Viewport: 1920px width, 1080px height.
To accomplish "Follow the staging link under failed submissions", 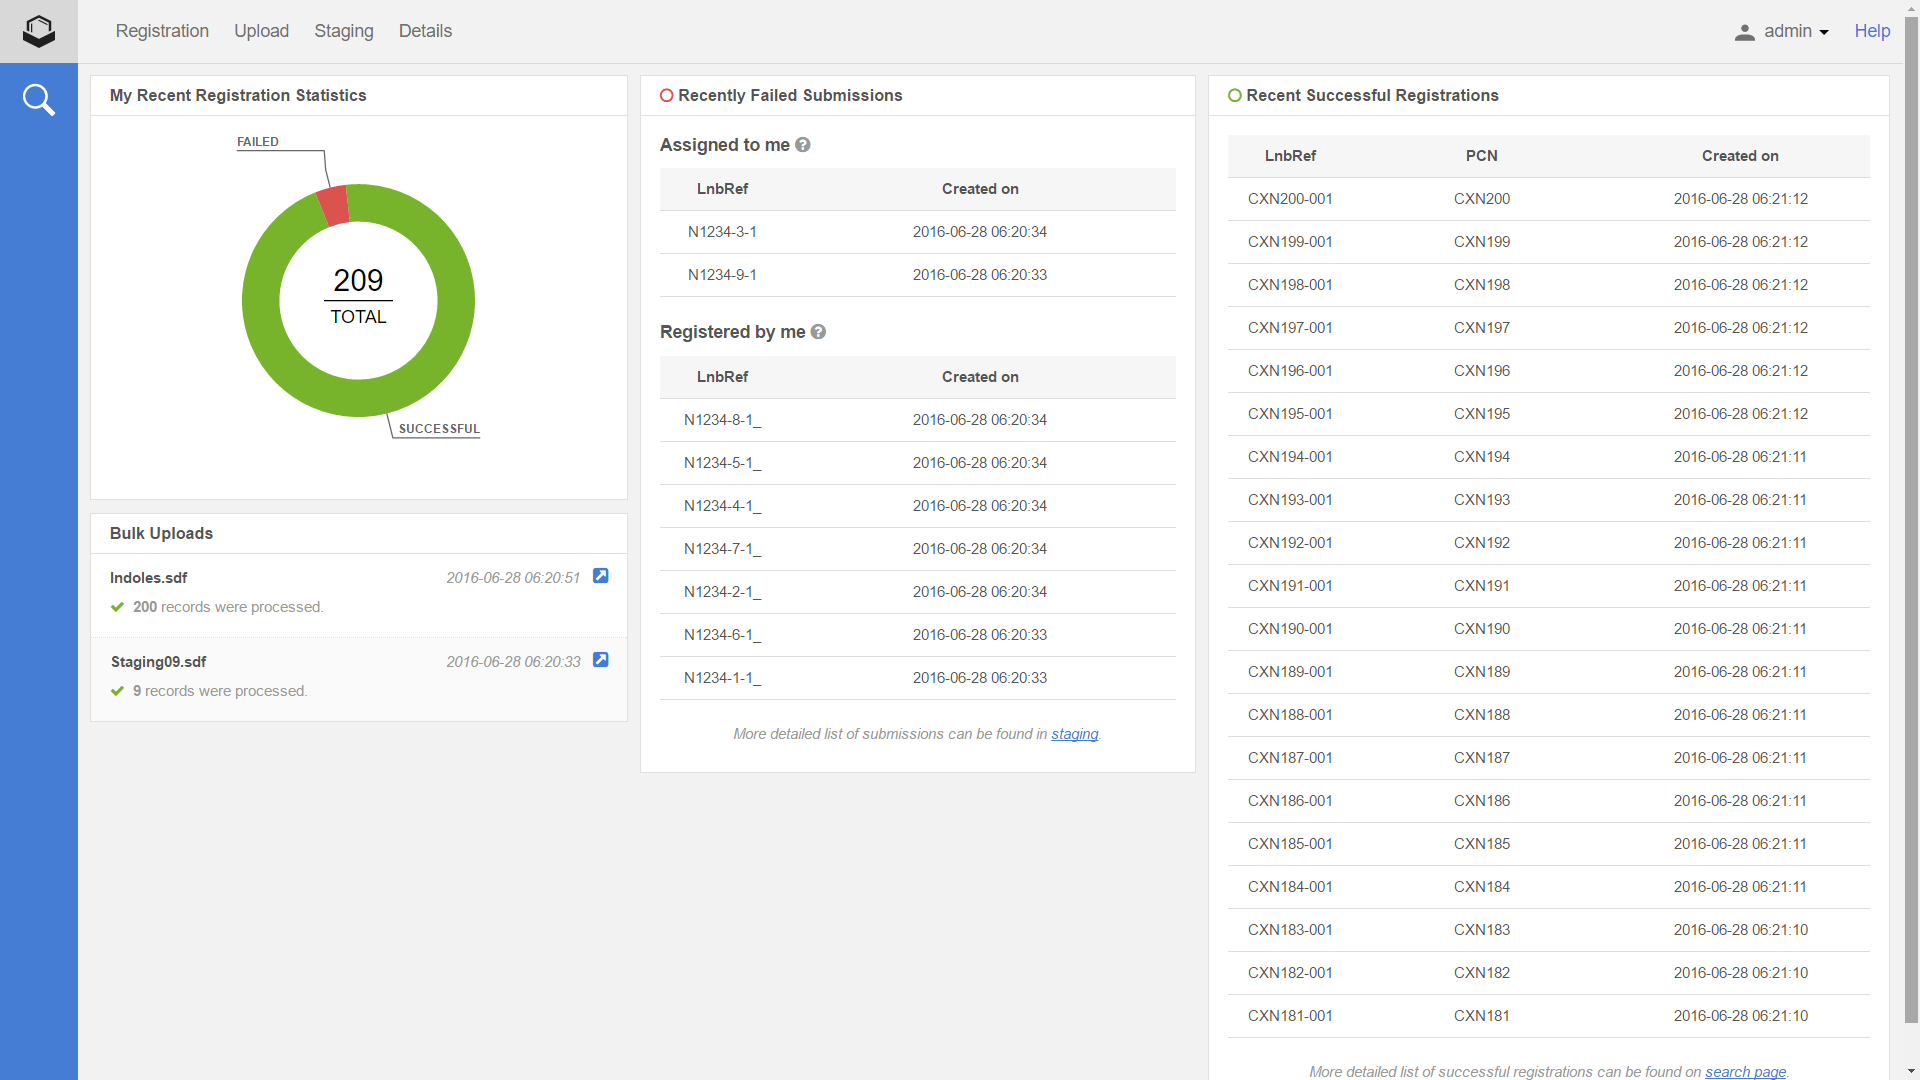I will [x=1074, y=733].
